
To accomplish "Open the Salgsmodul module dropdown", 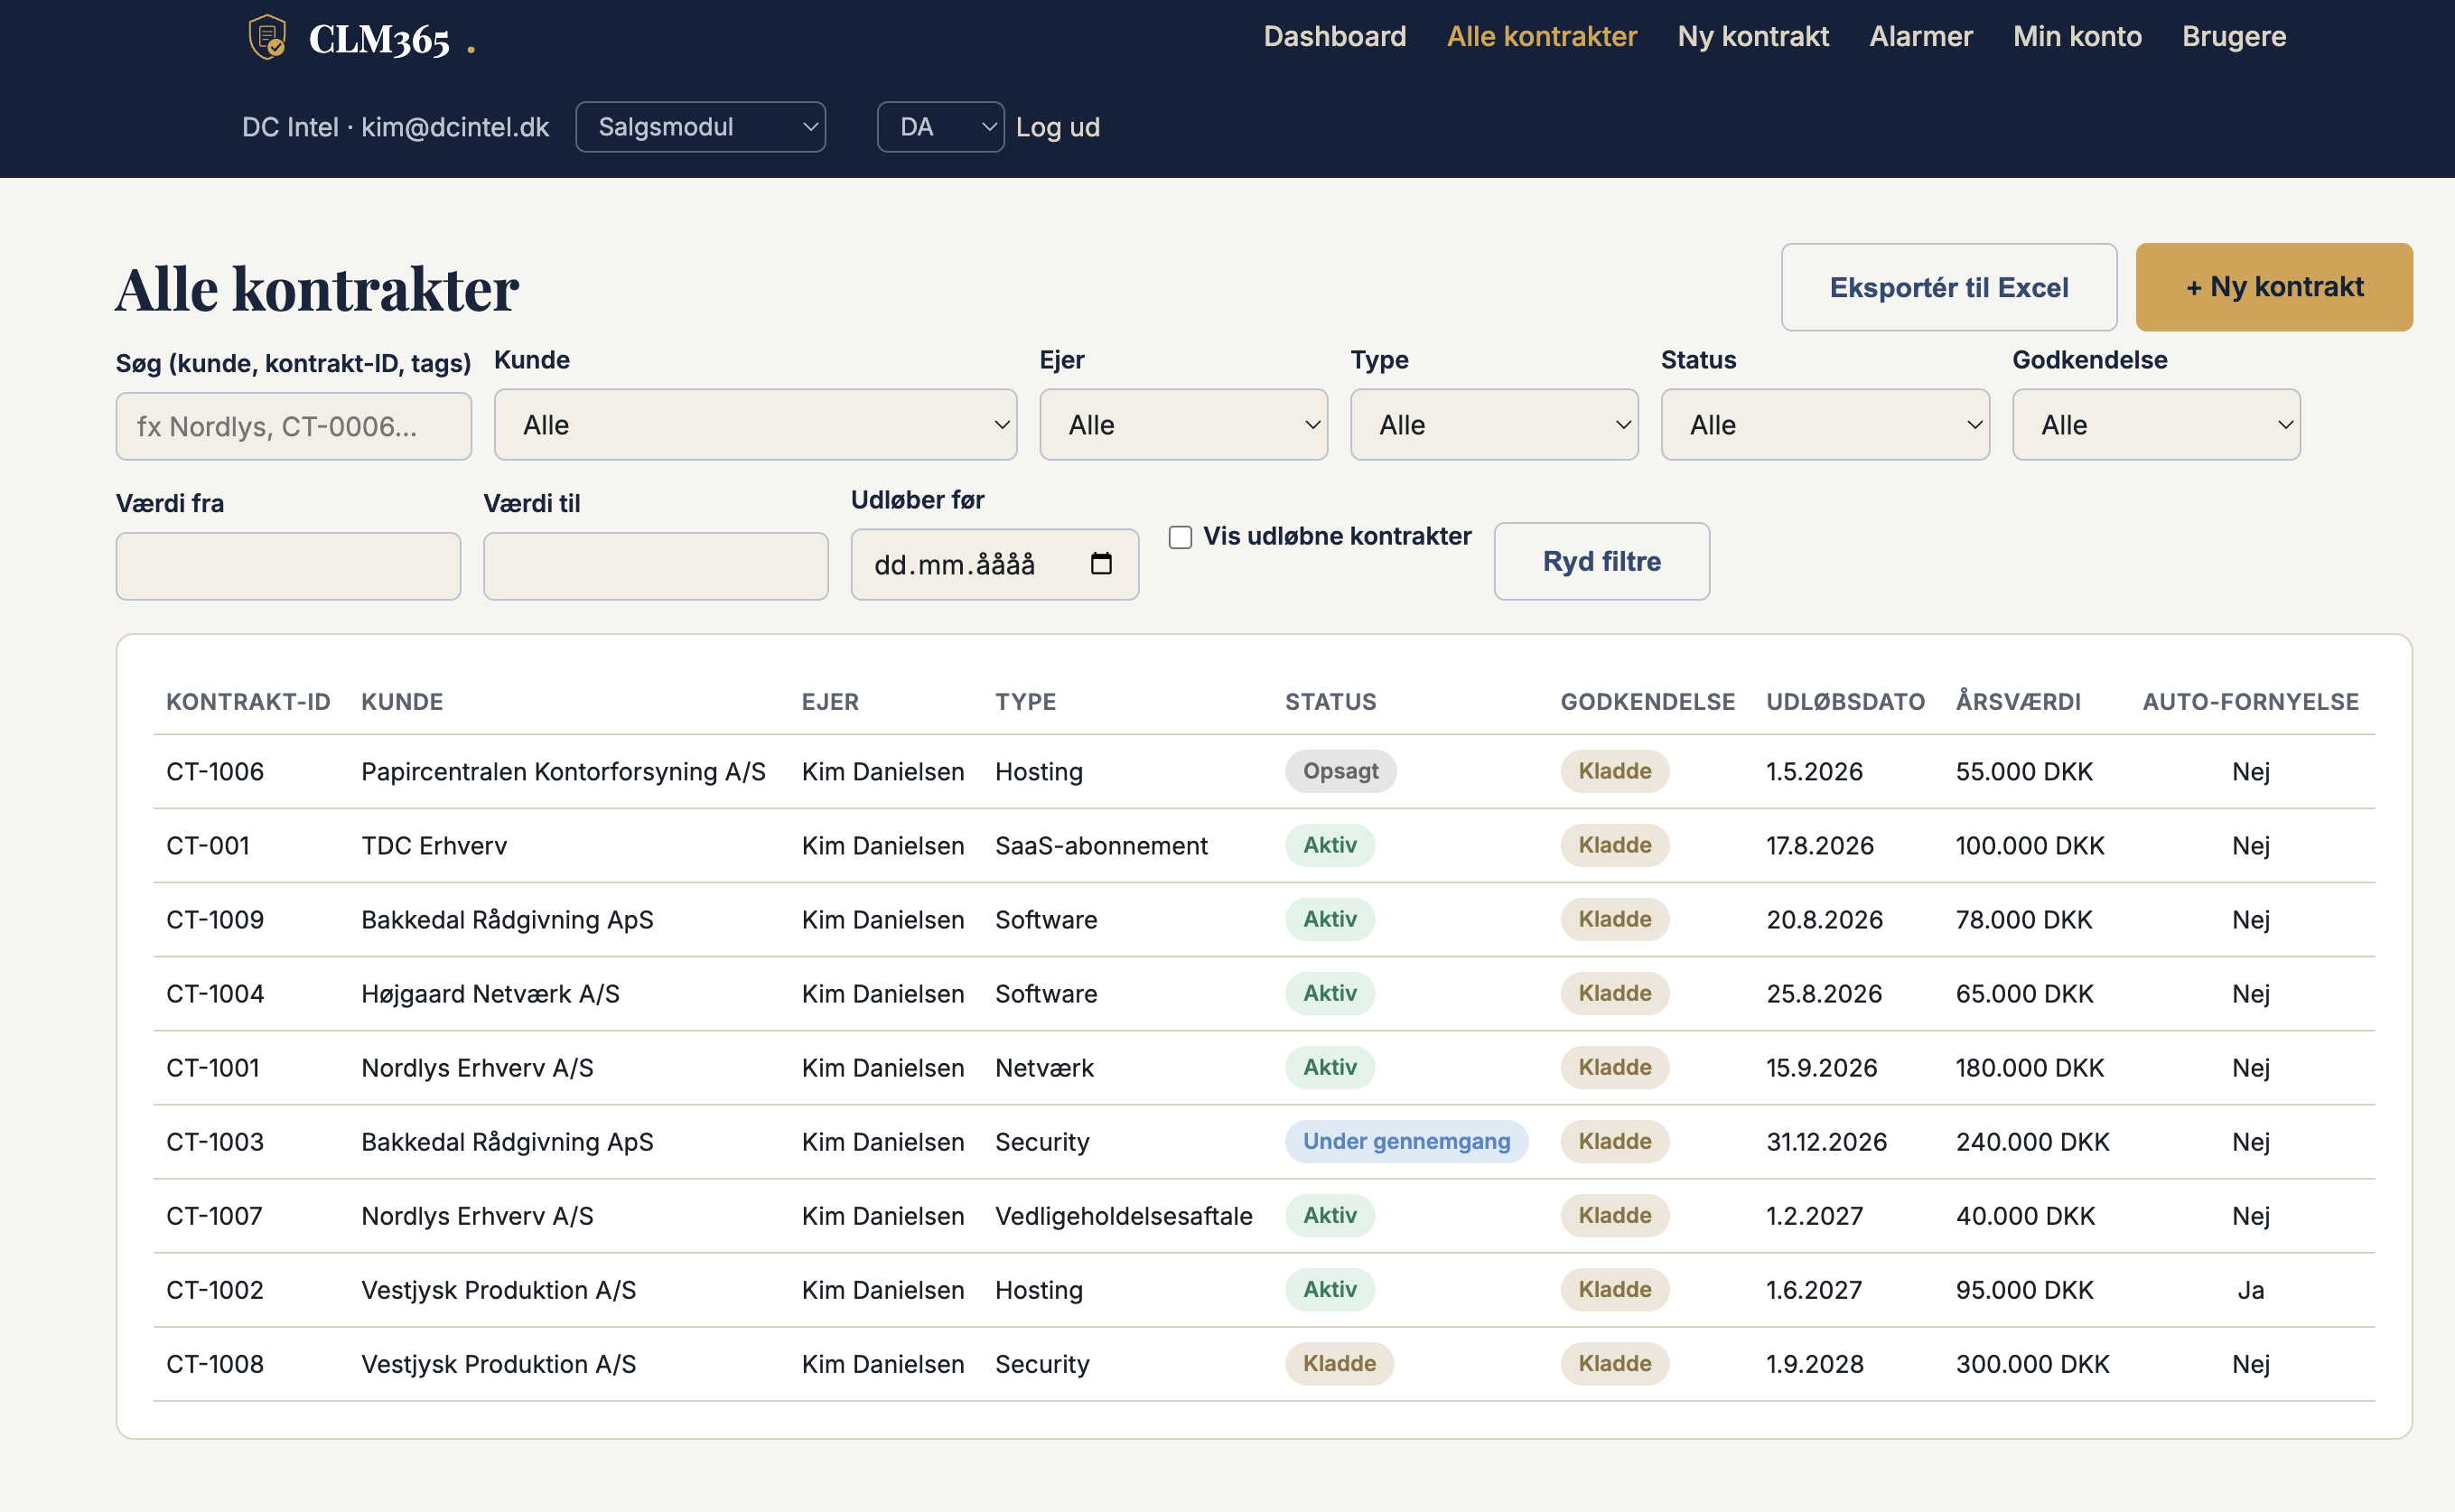I will pyautogui.click(x=700, y=127).
